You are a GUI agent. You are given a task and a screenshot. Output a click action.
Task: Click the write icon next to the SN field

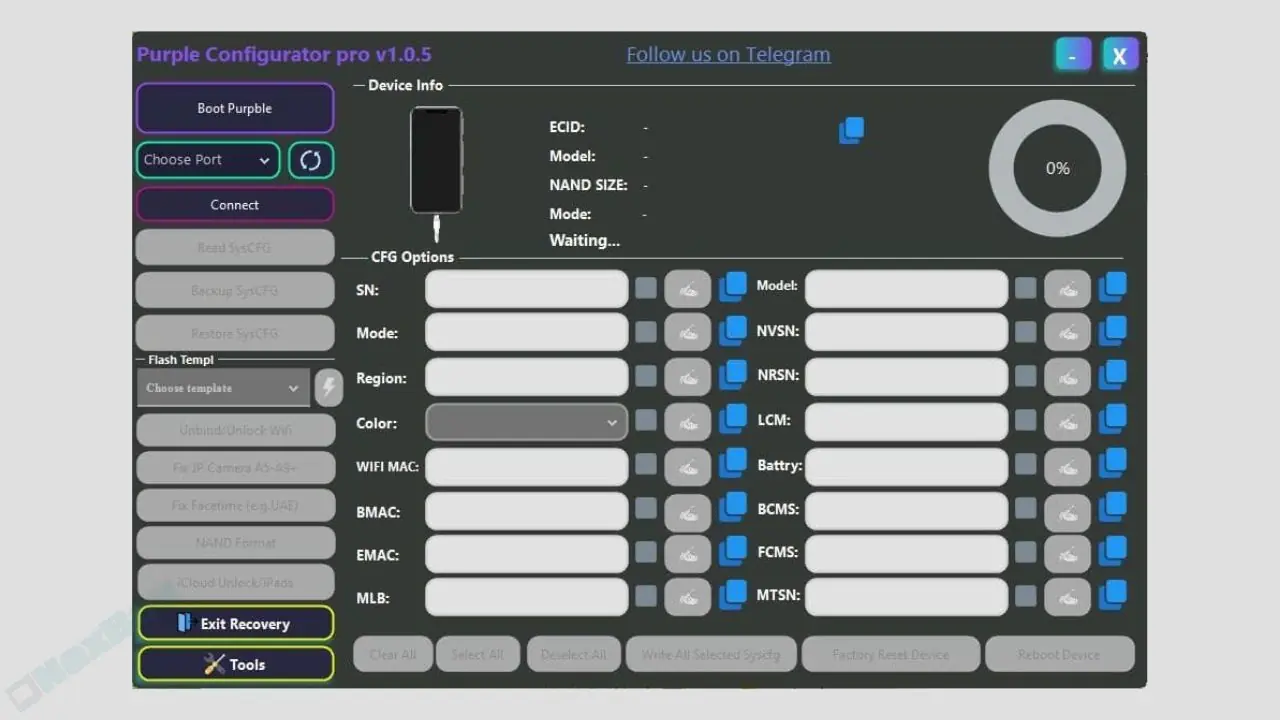(x=688, y=288)
